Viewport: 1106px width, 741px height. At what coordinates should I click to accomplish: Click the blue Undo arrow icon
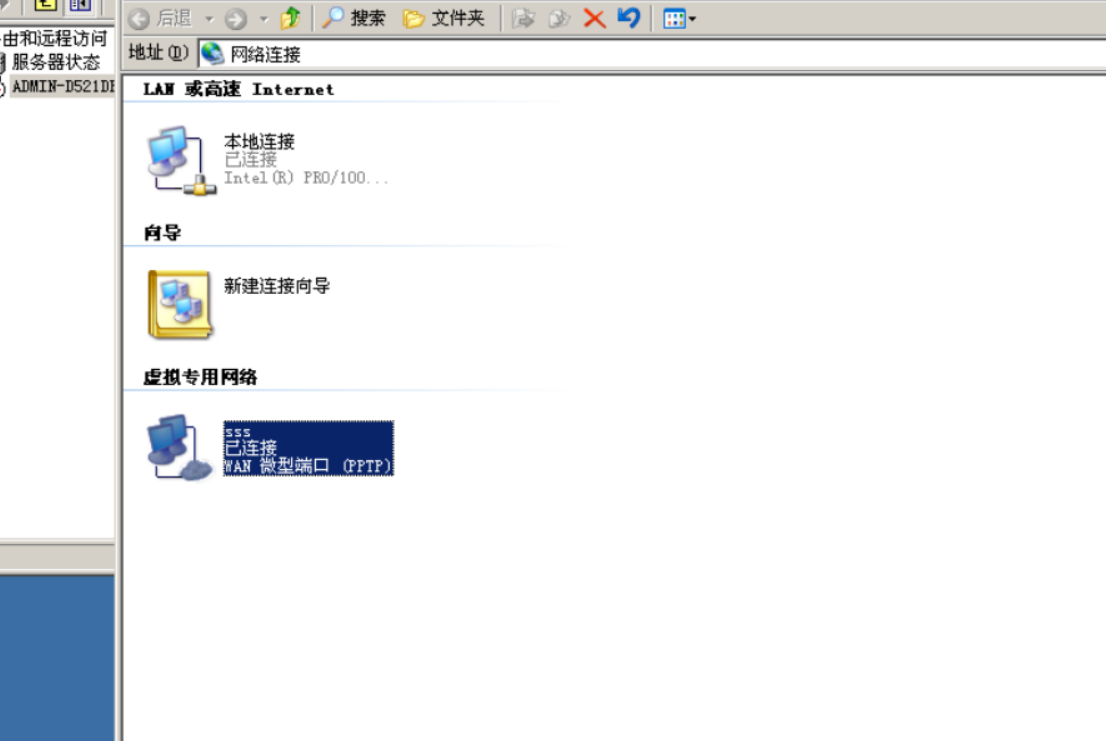tap(628, 17)
